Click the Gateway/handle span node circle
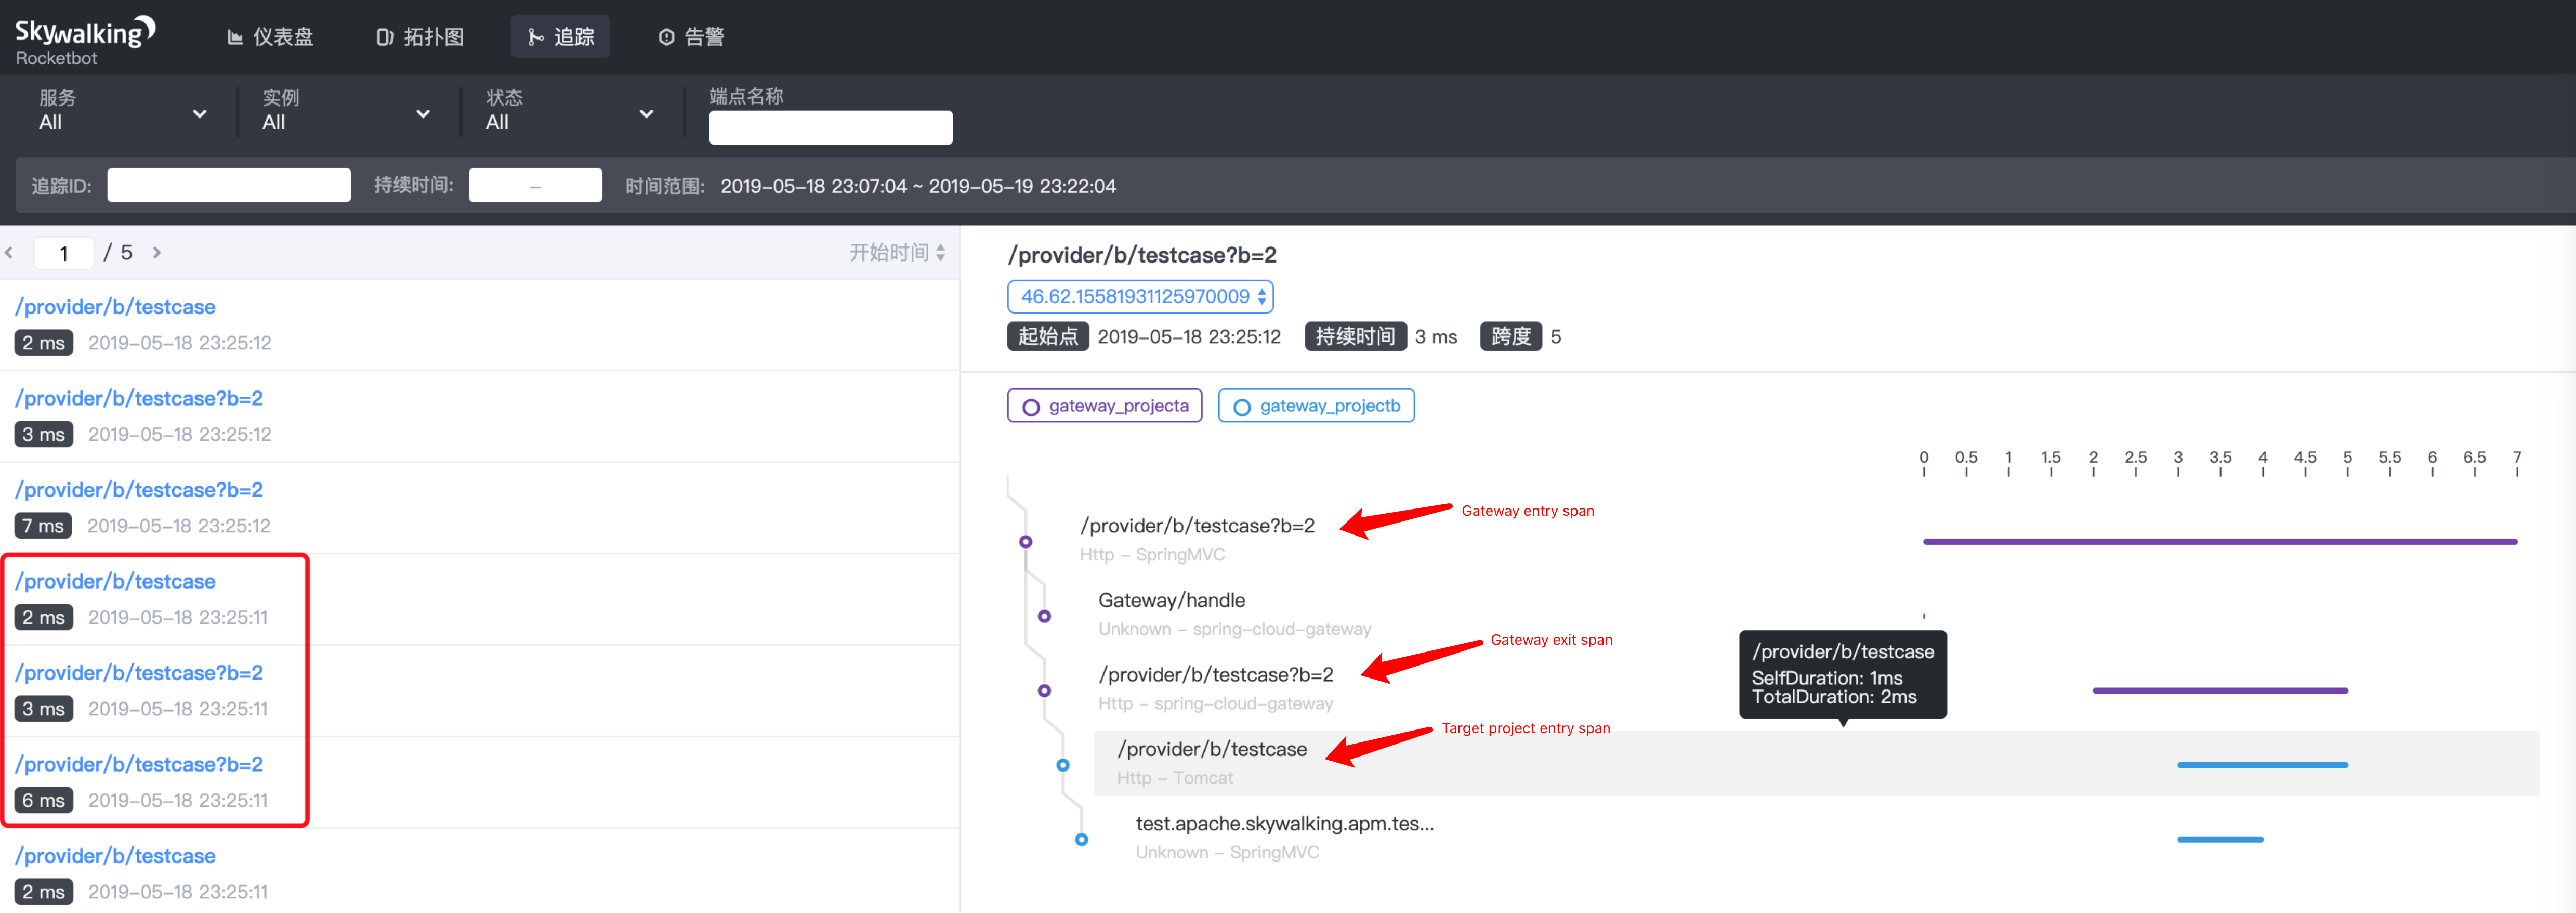This screenshot has height=913, width=2576. (1044, 616)
